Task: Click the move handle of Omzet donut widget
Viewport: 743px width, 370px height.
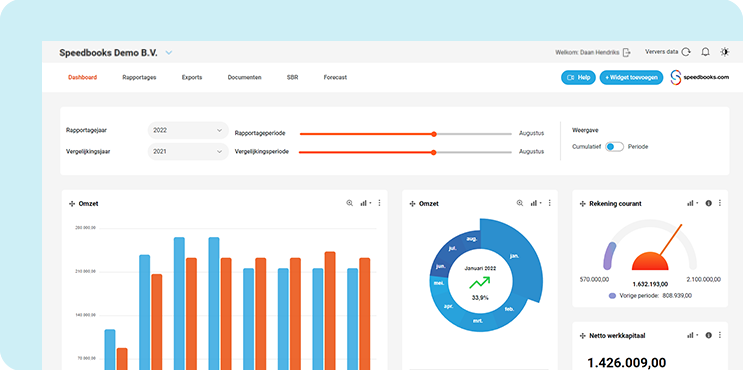Action: pyautogui.click(x=412, y=204)
